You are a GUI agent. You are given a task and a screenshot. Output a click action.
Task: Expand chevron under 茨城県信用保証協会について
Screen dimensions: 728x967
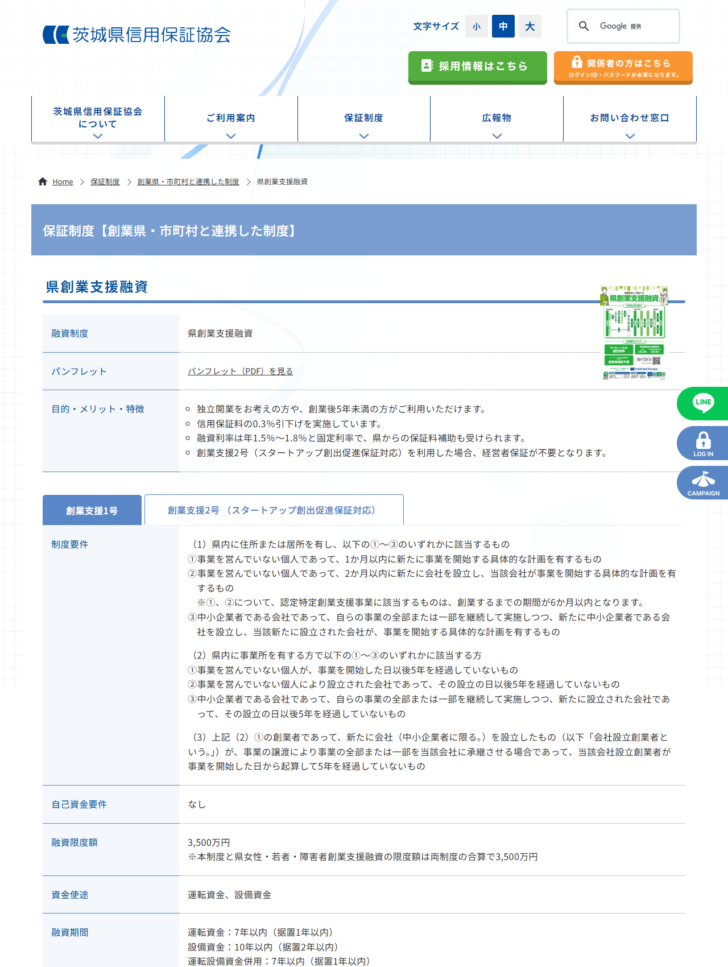[97, 136]
